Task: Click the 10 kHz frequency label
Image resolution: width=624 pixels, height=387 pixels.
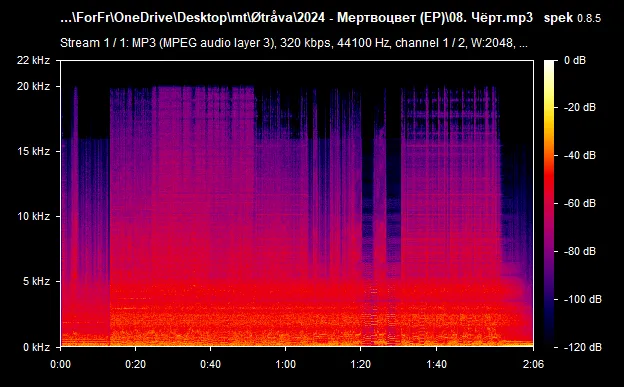Action: [x=33, y=216]
